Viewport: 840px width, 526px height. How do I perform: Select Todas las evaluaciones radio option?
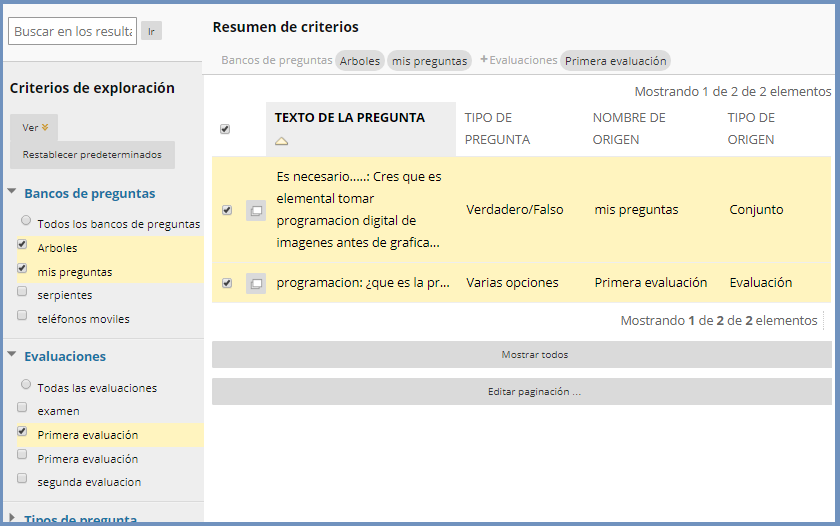click(x=26, y=384)
